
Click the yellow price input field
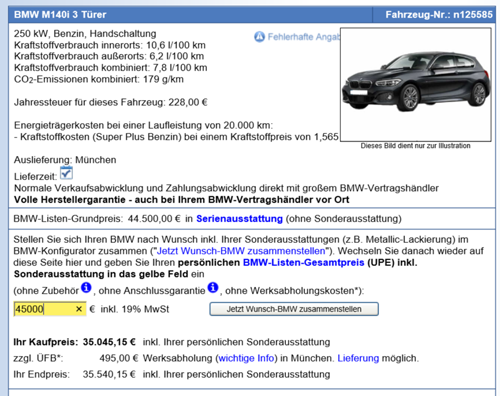click(50, 309)
